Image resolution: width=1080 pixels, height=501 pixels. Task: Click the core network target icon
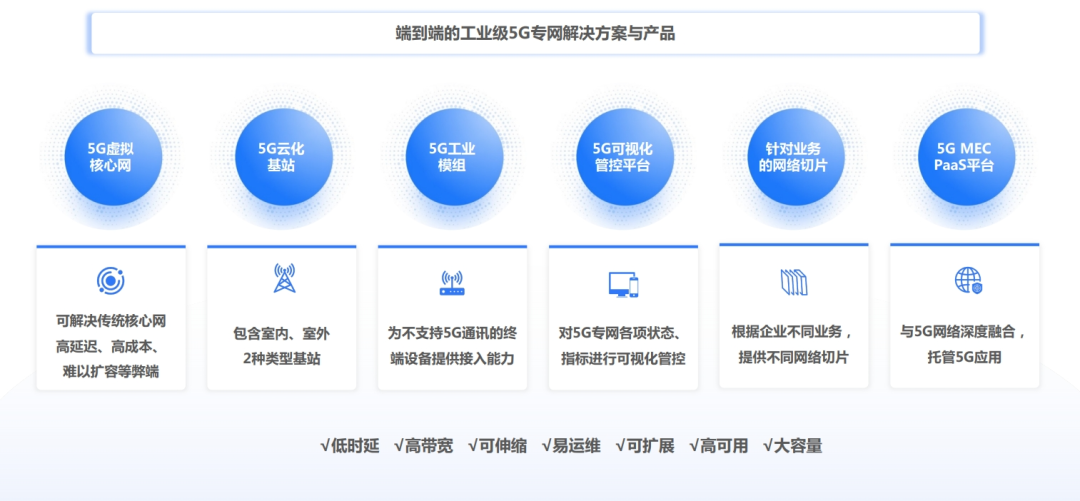click(x=110, y=280)
